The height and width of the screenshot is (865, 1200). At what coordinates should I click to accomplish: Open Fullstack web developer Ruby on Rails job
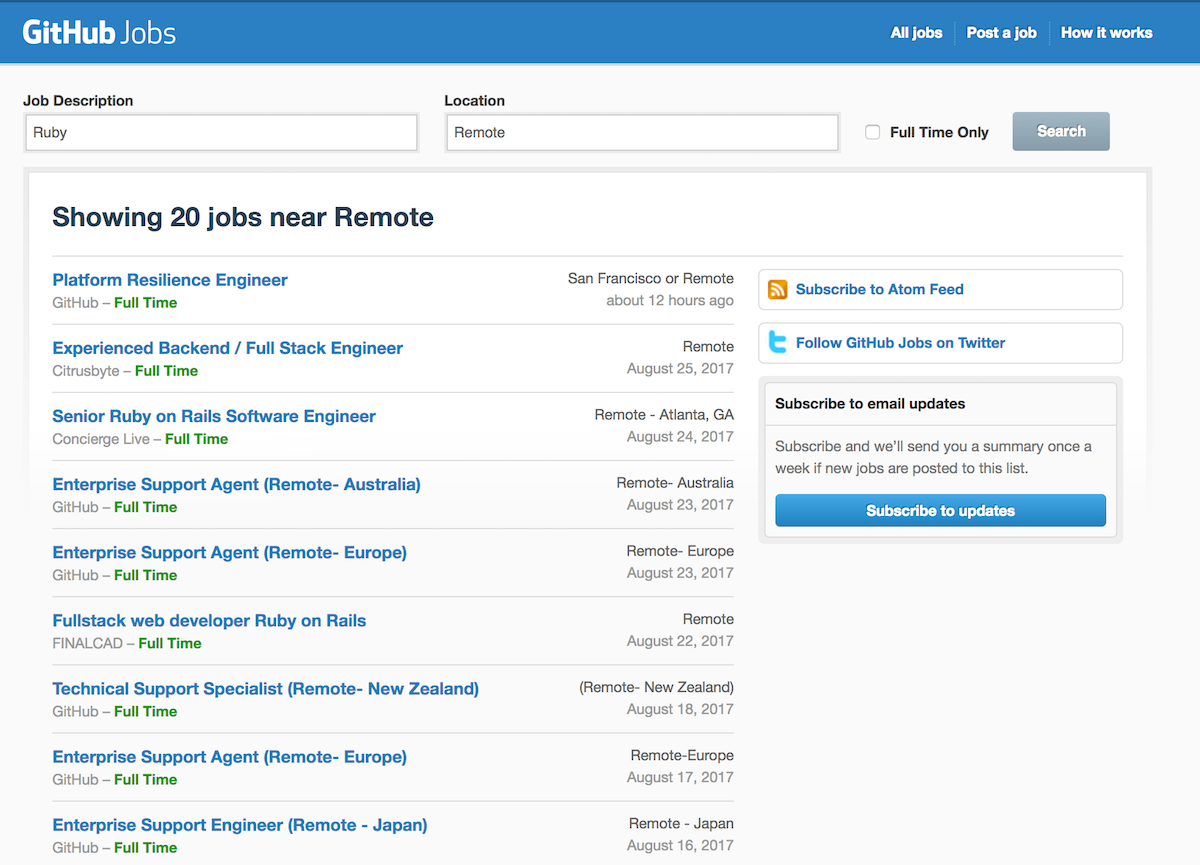click(209, 620)
